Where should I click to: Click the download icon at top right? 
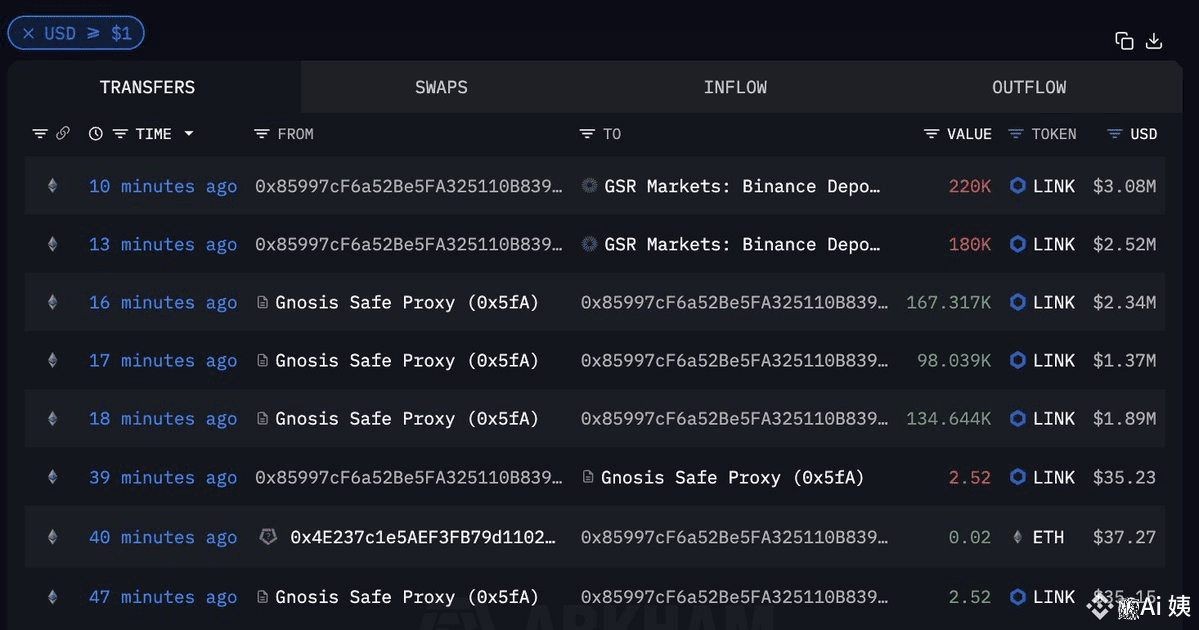[x=1155, y=41]
